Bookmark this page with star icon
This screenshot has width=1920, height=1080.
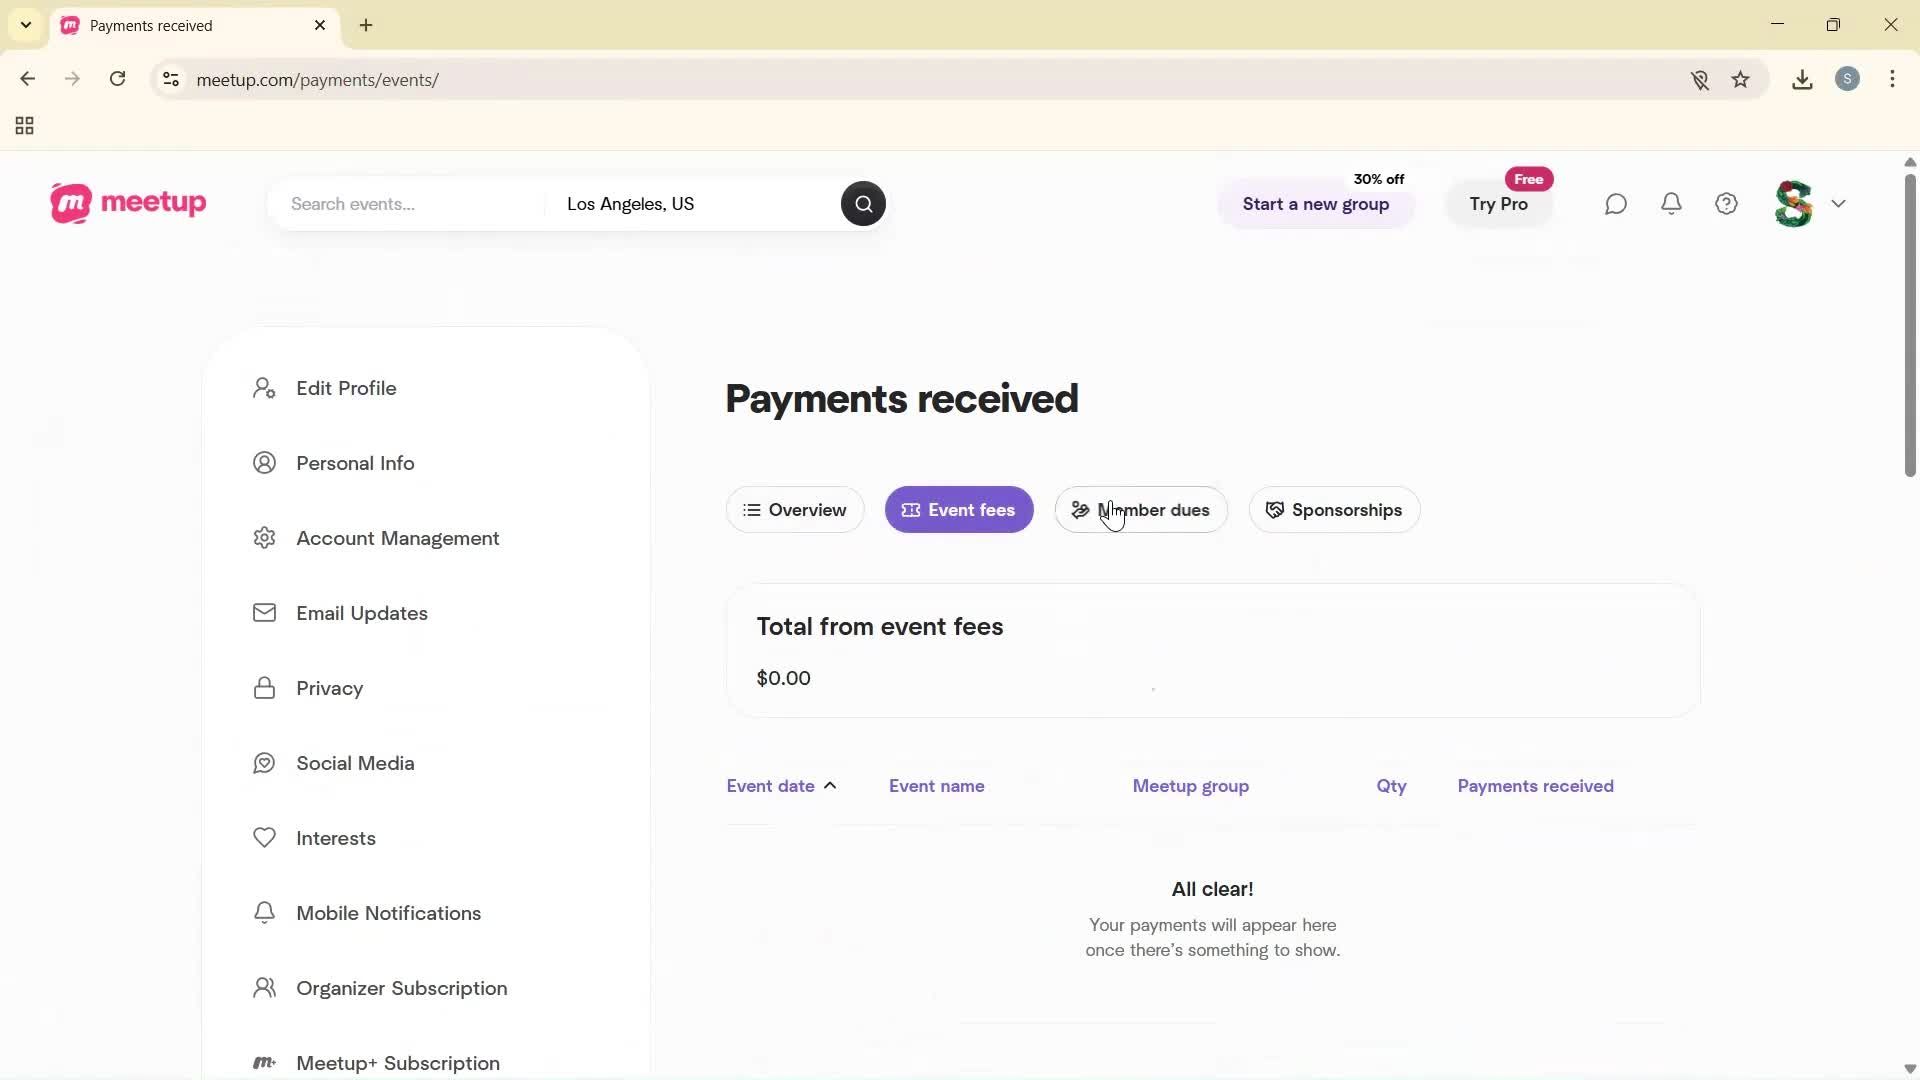point(1741,80)
